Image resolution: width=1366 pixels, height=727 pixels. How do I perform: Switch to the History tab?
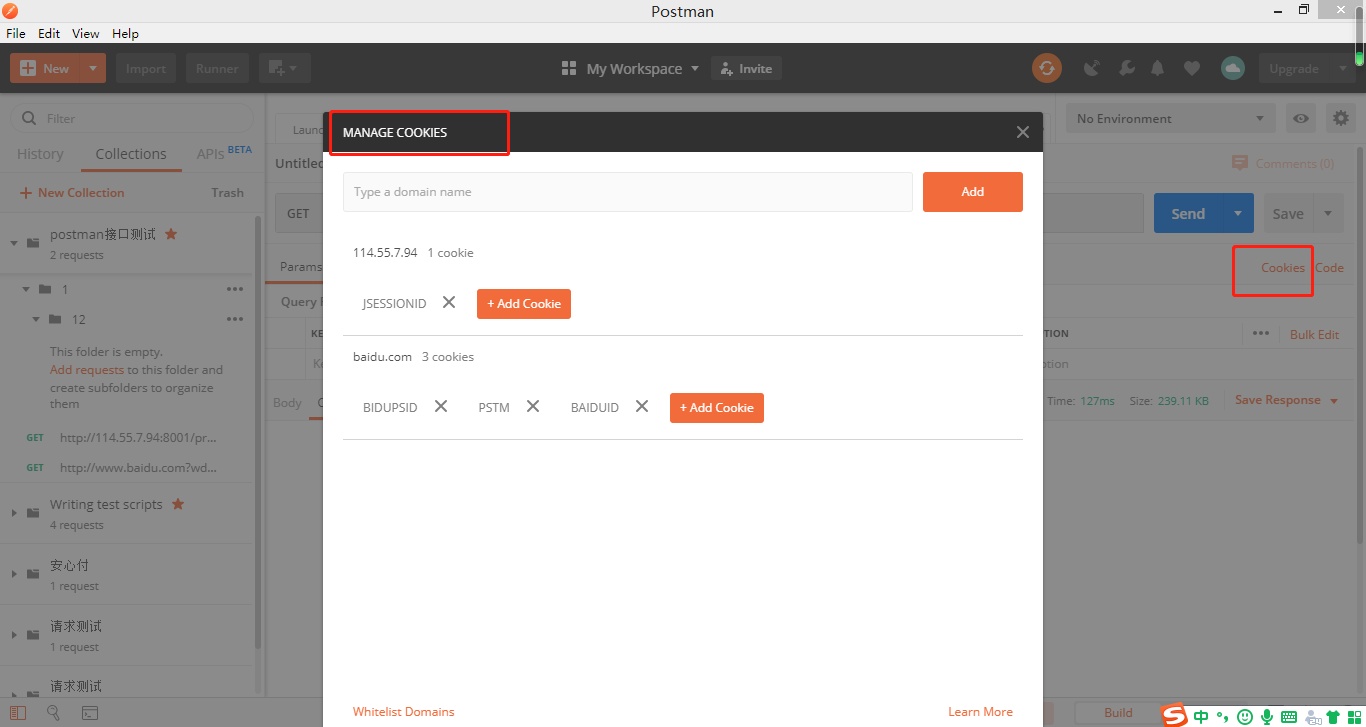pyautogui.click(x=40, y=154)
